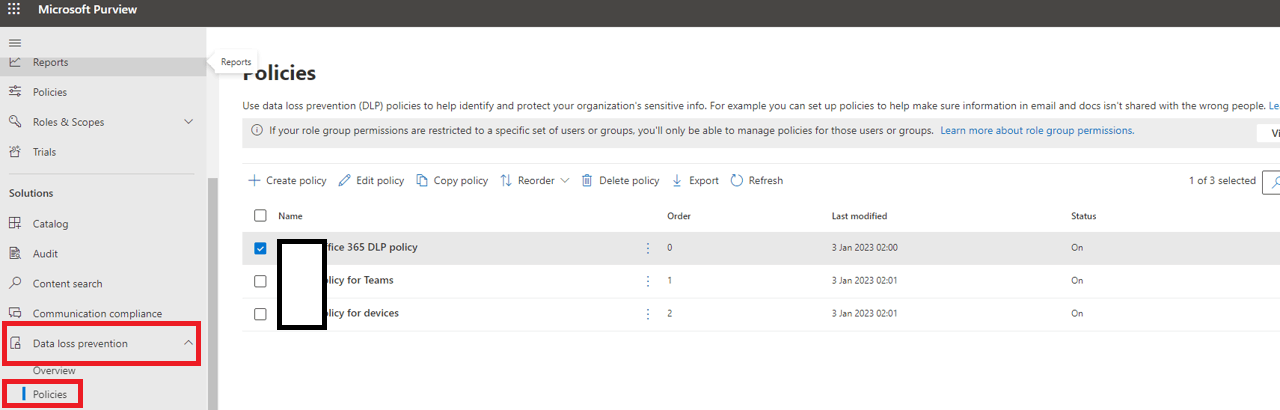This screenshot has width=1280, height=410.
Task: Click the Audit document icon
Action: (15, 254)
